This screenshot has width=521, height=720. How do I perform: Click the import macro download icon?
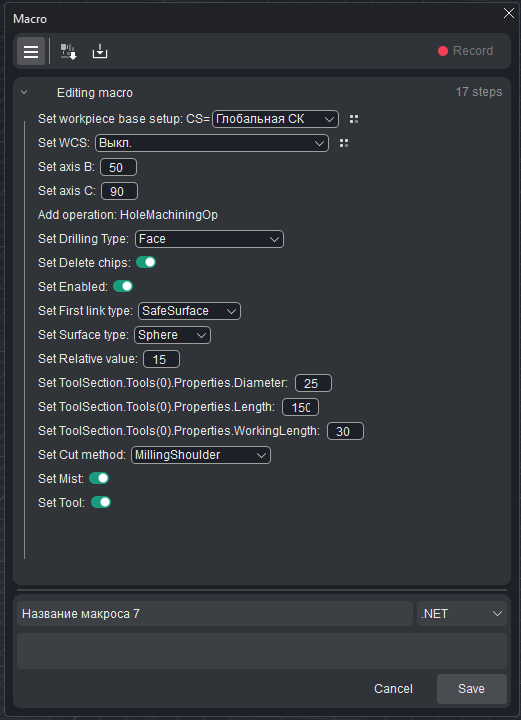pos(100,51)
